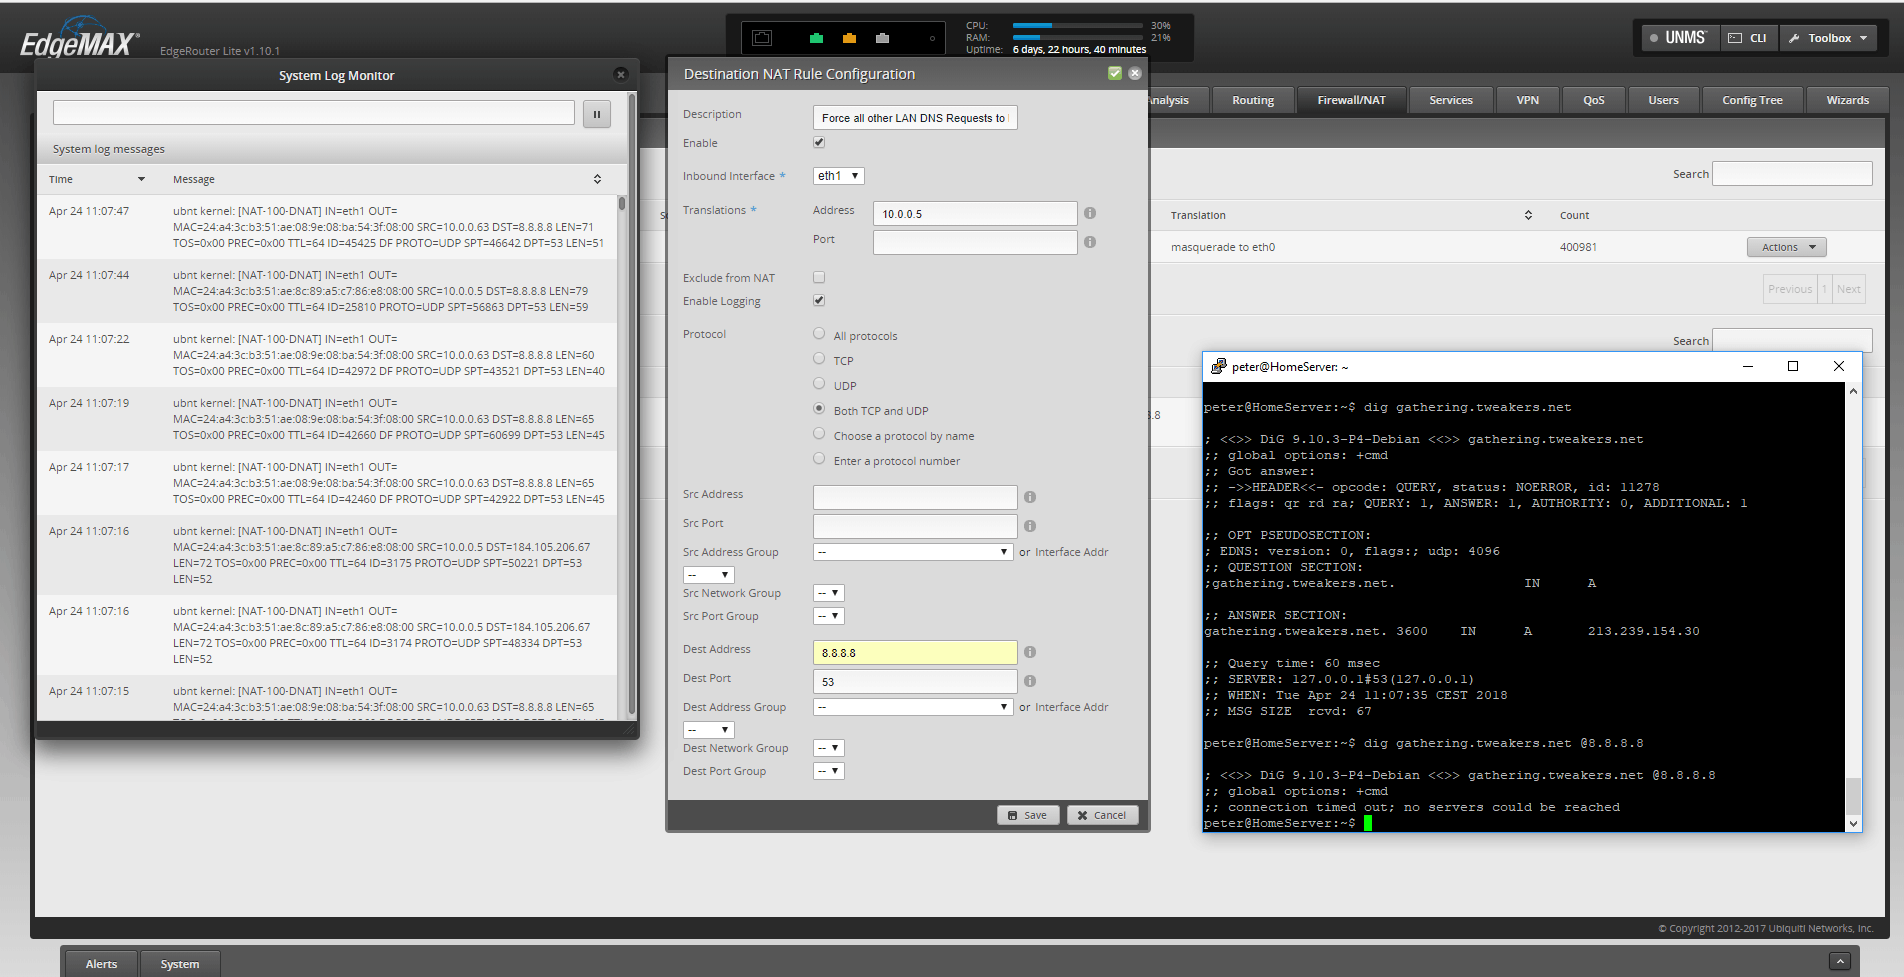The image size is (1904, 977).
Task: Click the Dest Port input field
Action: point(914,681)
